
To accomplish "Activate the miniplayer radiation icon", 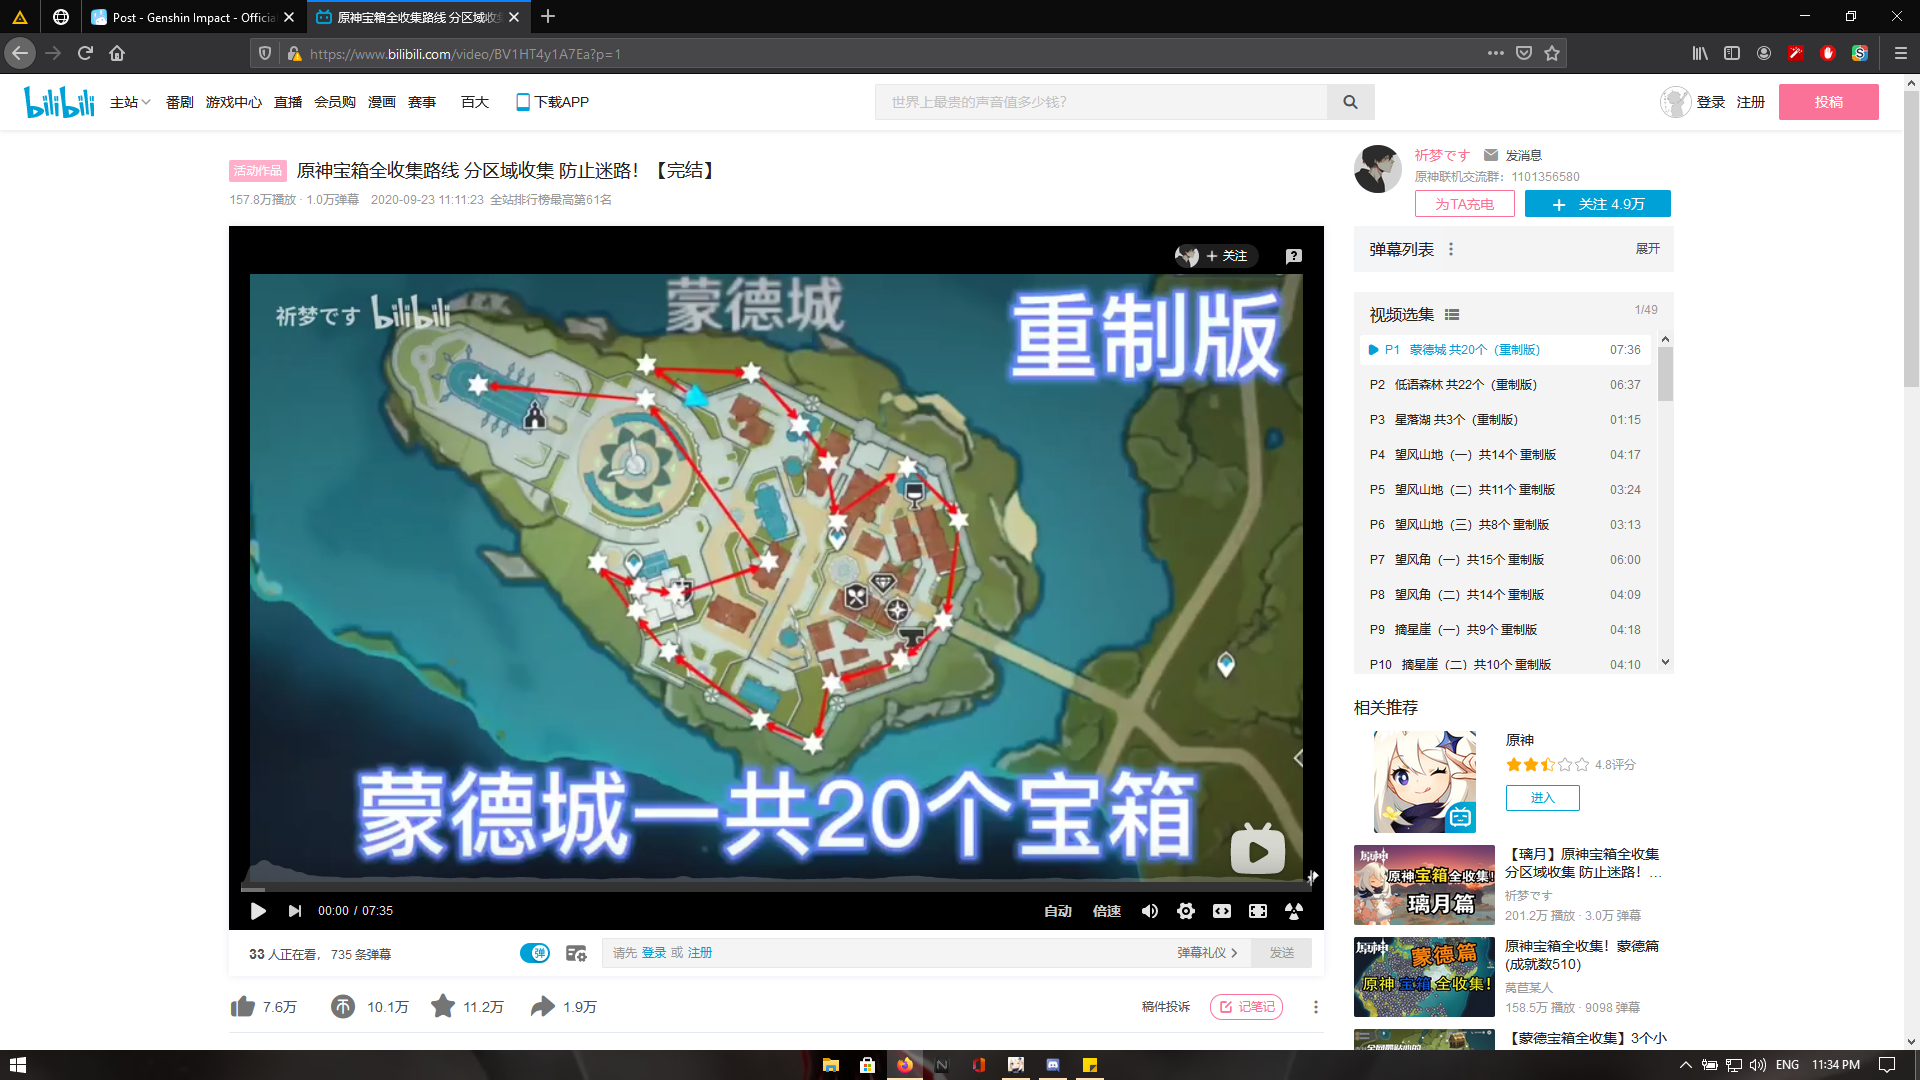I will pyautogui.click(x=1293, y=911).
